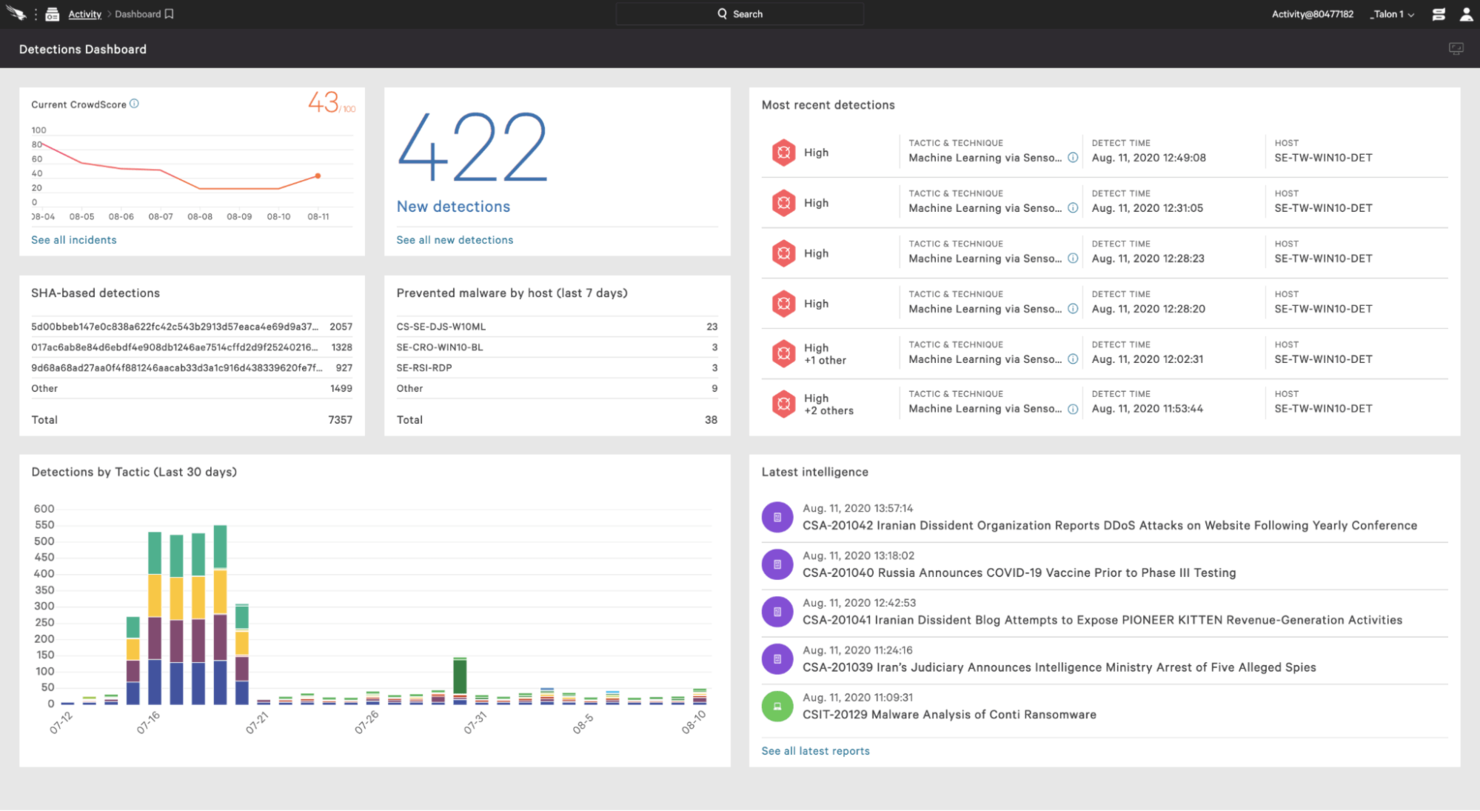Click the CrowdStrike Falcon logo

(17, 13)
